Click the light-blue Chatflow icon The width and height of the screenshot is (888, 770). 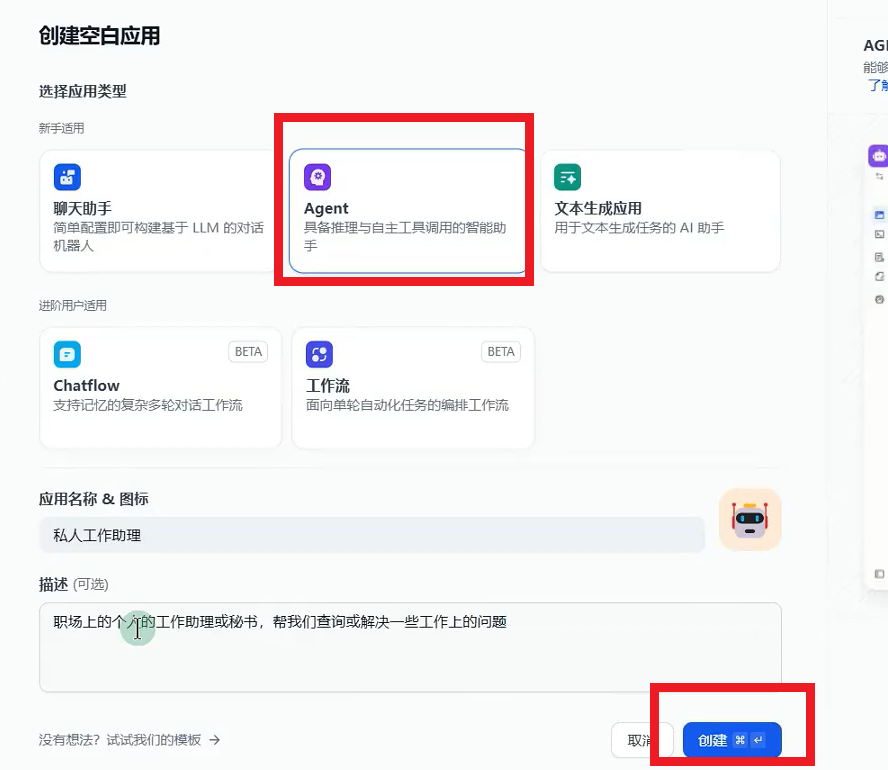coord(67,354)
